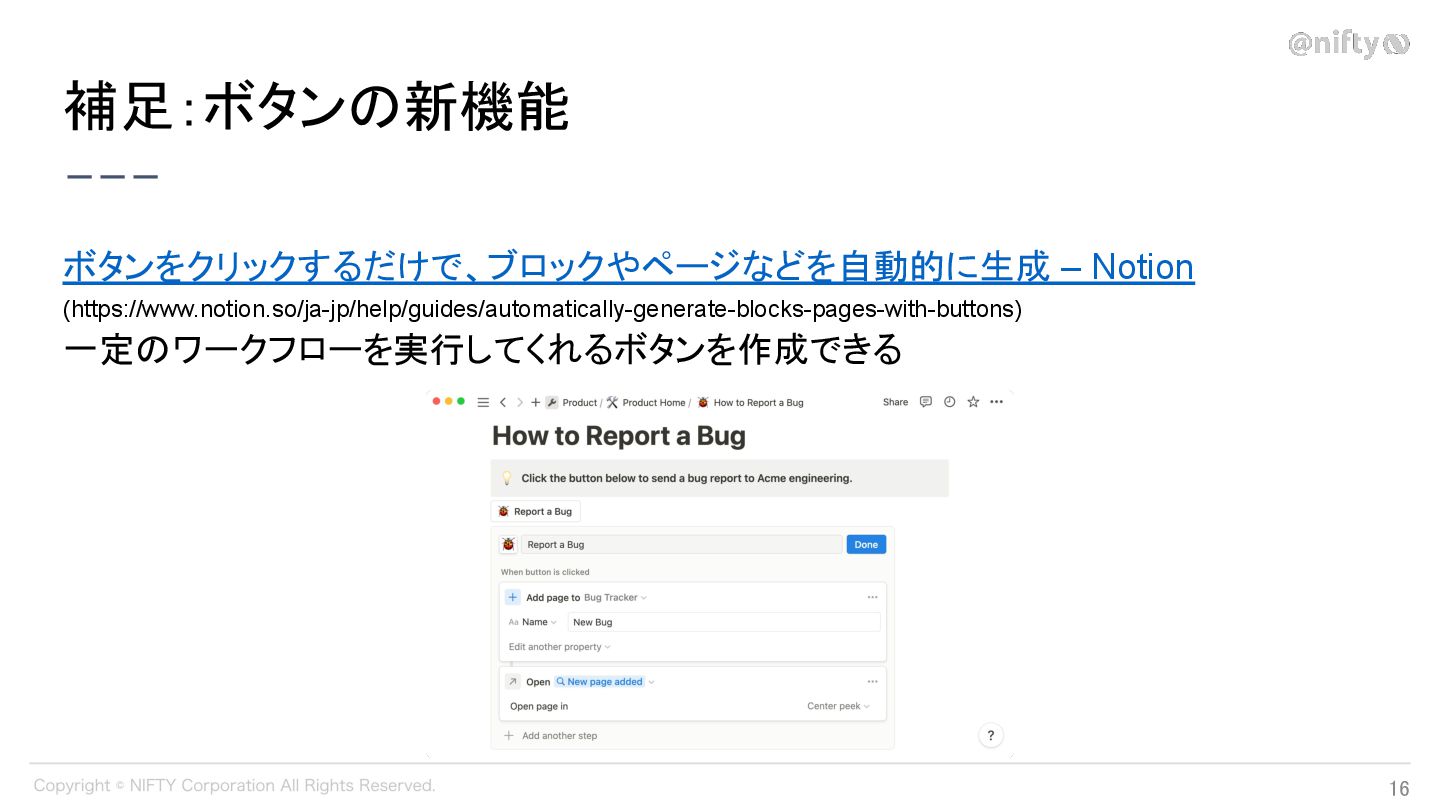Click the macOS yellow minimize dot

449,401
